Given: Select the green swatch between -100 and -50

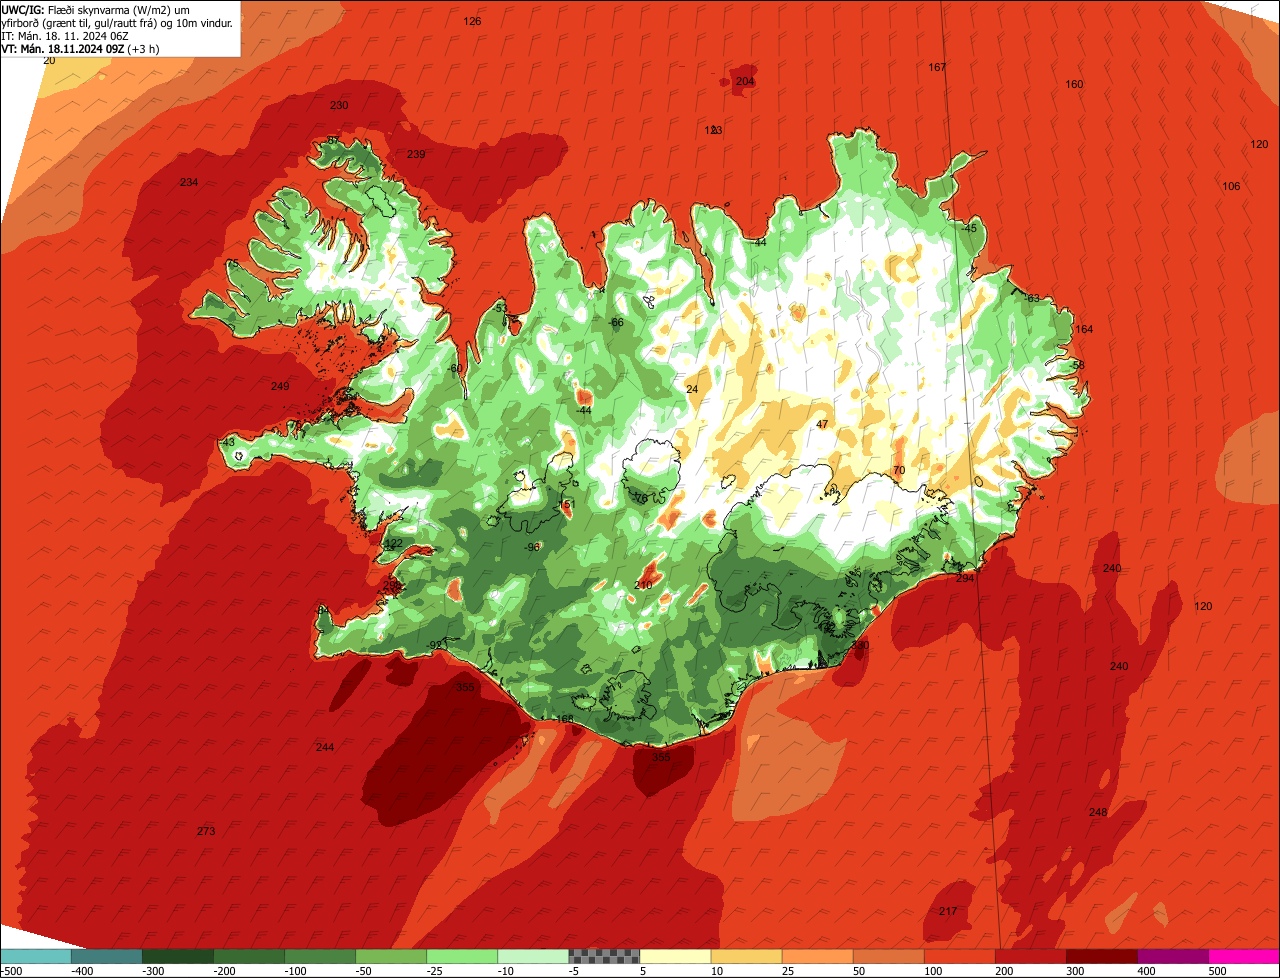Looking at the screenshot, I should (320, 956).
